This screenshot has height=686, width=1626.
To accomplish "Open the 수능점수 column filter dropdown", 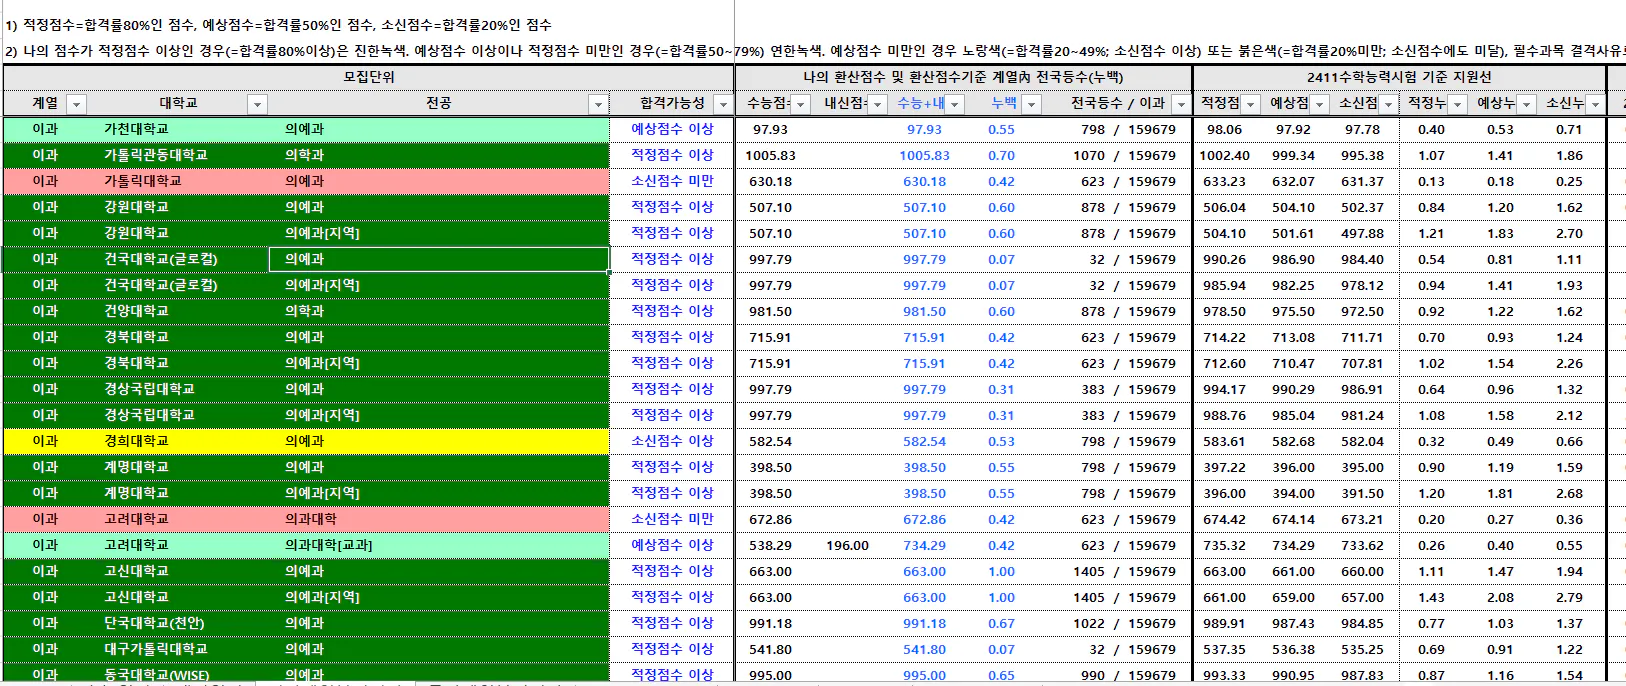I will (801, 104).
